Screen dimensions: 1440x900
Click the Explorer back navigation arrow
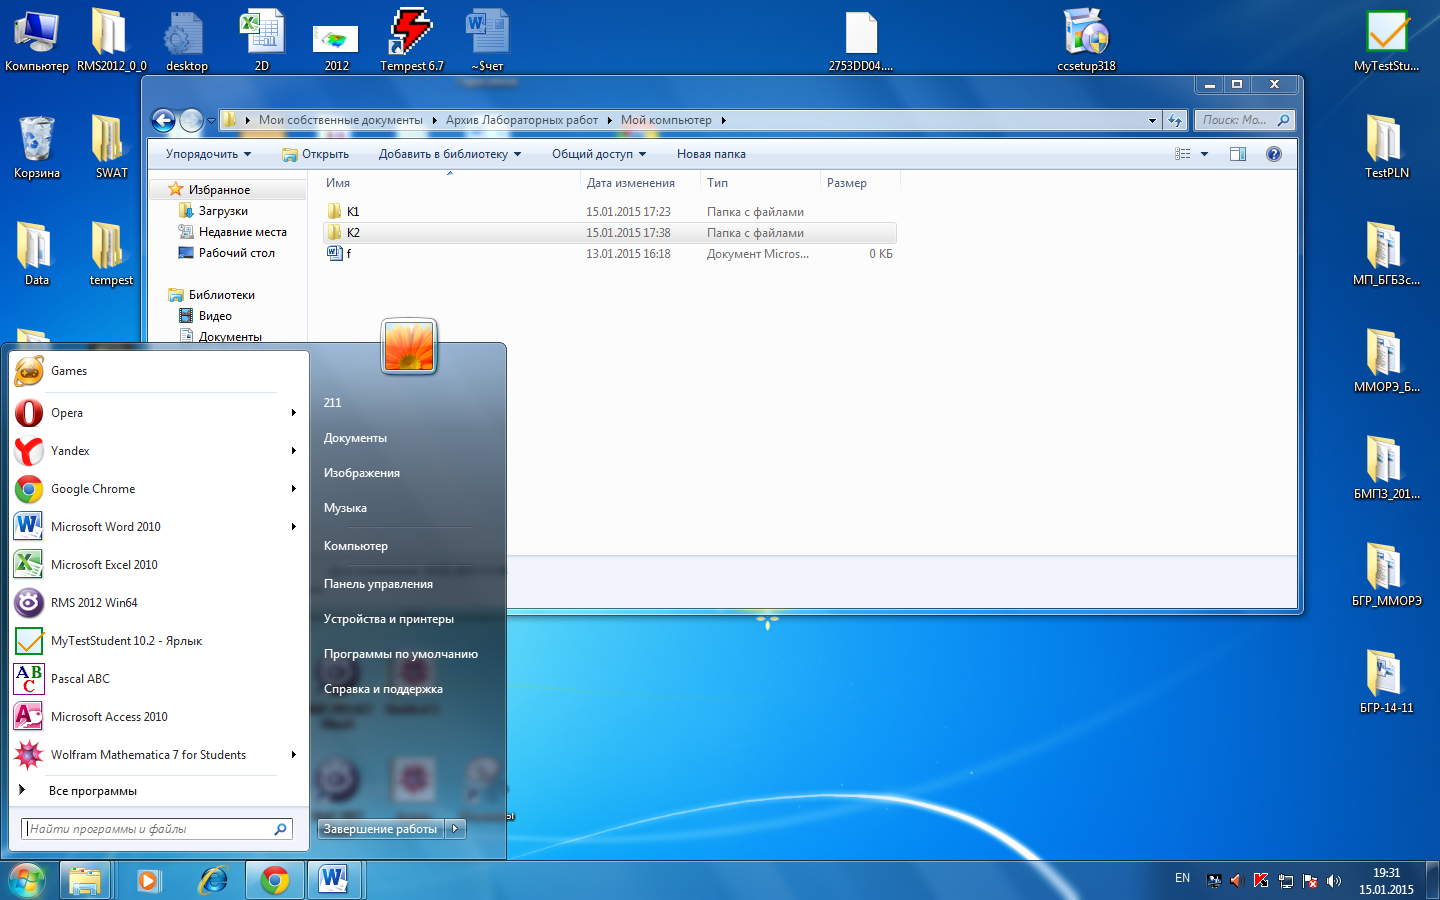click(163, 121)
